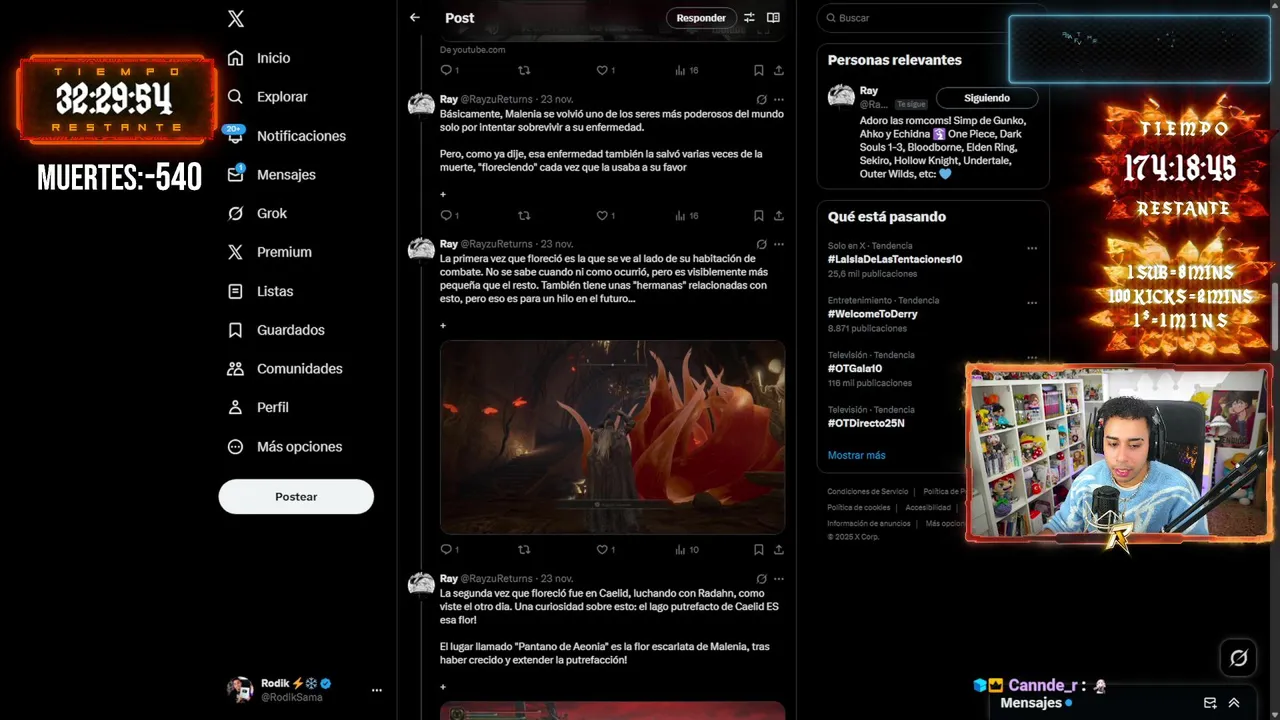This screenshot has height=720, width=1280.
Task: Expand the plus under 'hilo en el futuro' tweet
Action: (x=443, y=325)
